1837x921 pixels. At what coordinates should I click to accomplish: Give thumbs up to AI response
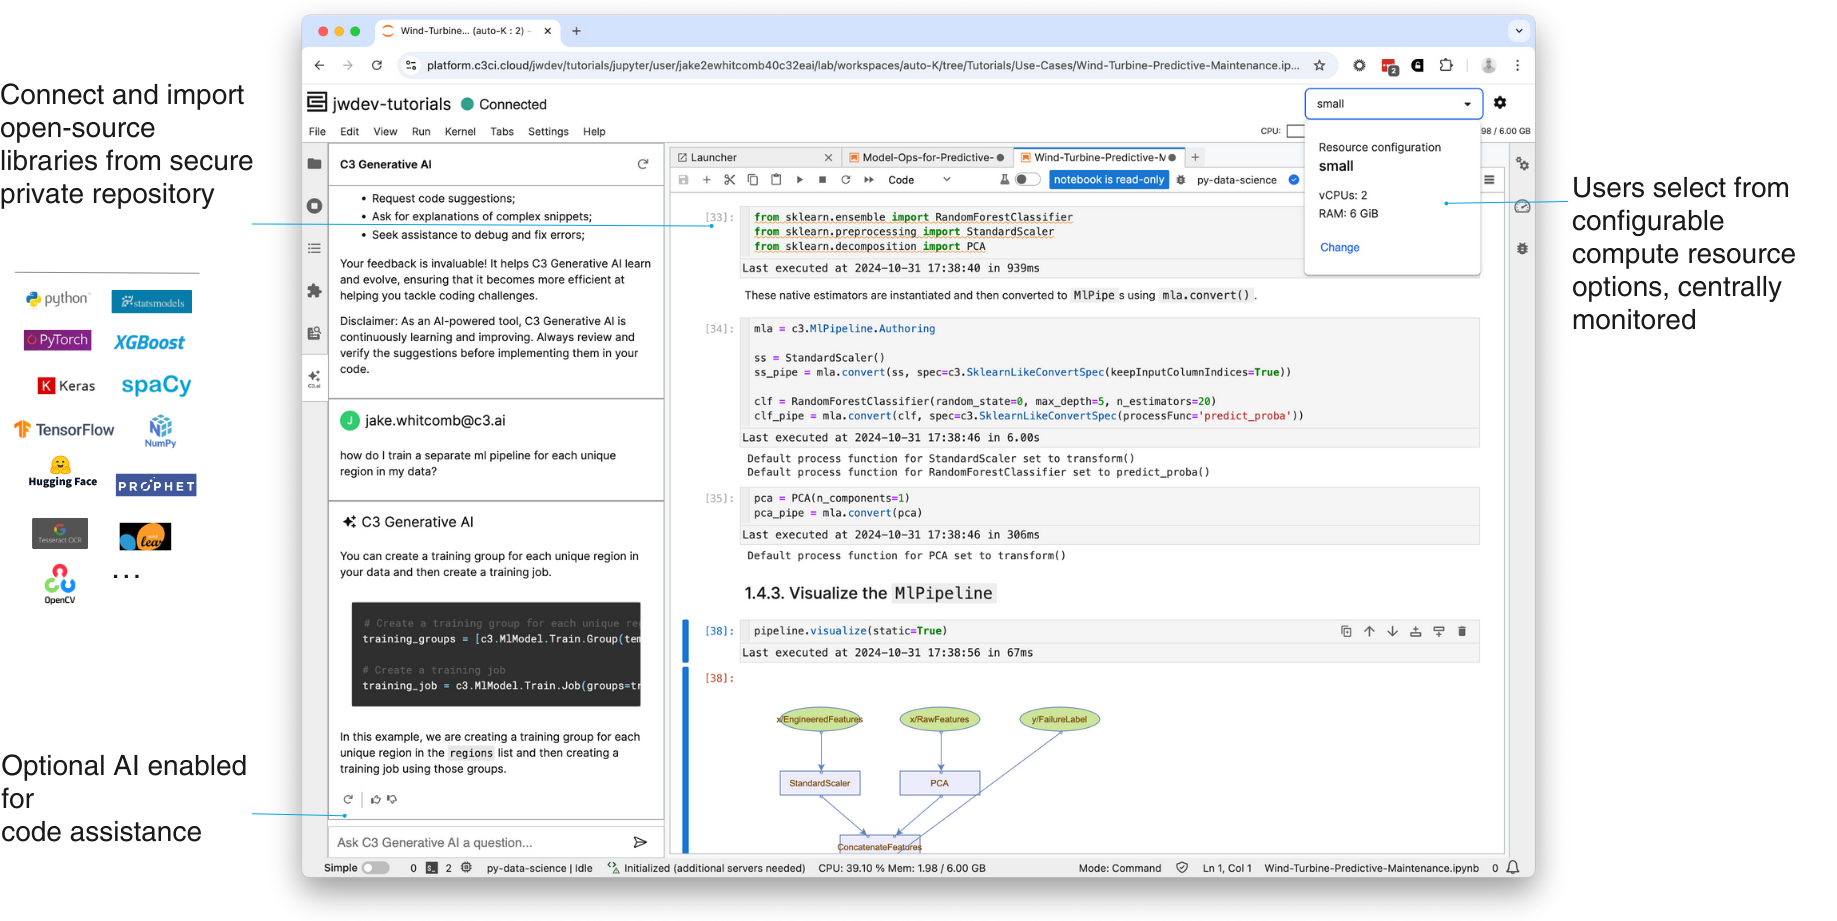[376, 799]
